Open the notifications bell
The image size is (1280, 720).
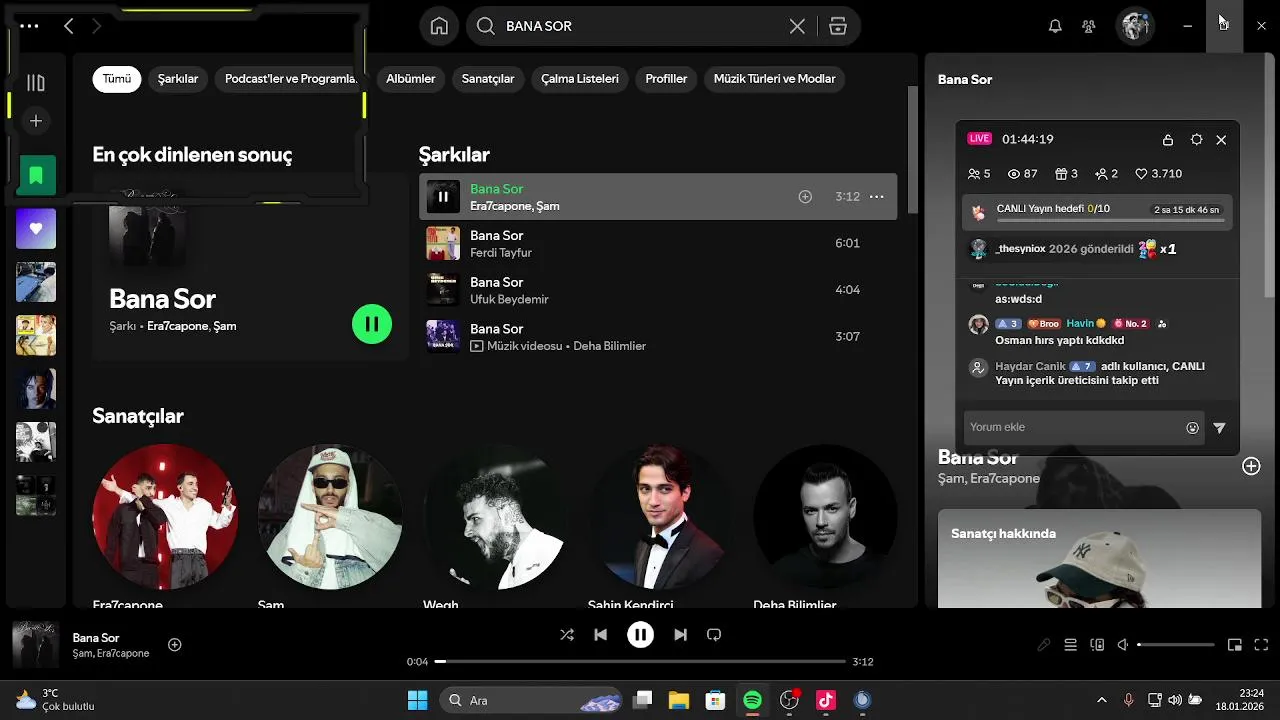1055,26
